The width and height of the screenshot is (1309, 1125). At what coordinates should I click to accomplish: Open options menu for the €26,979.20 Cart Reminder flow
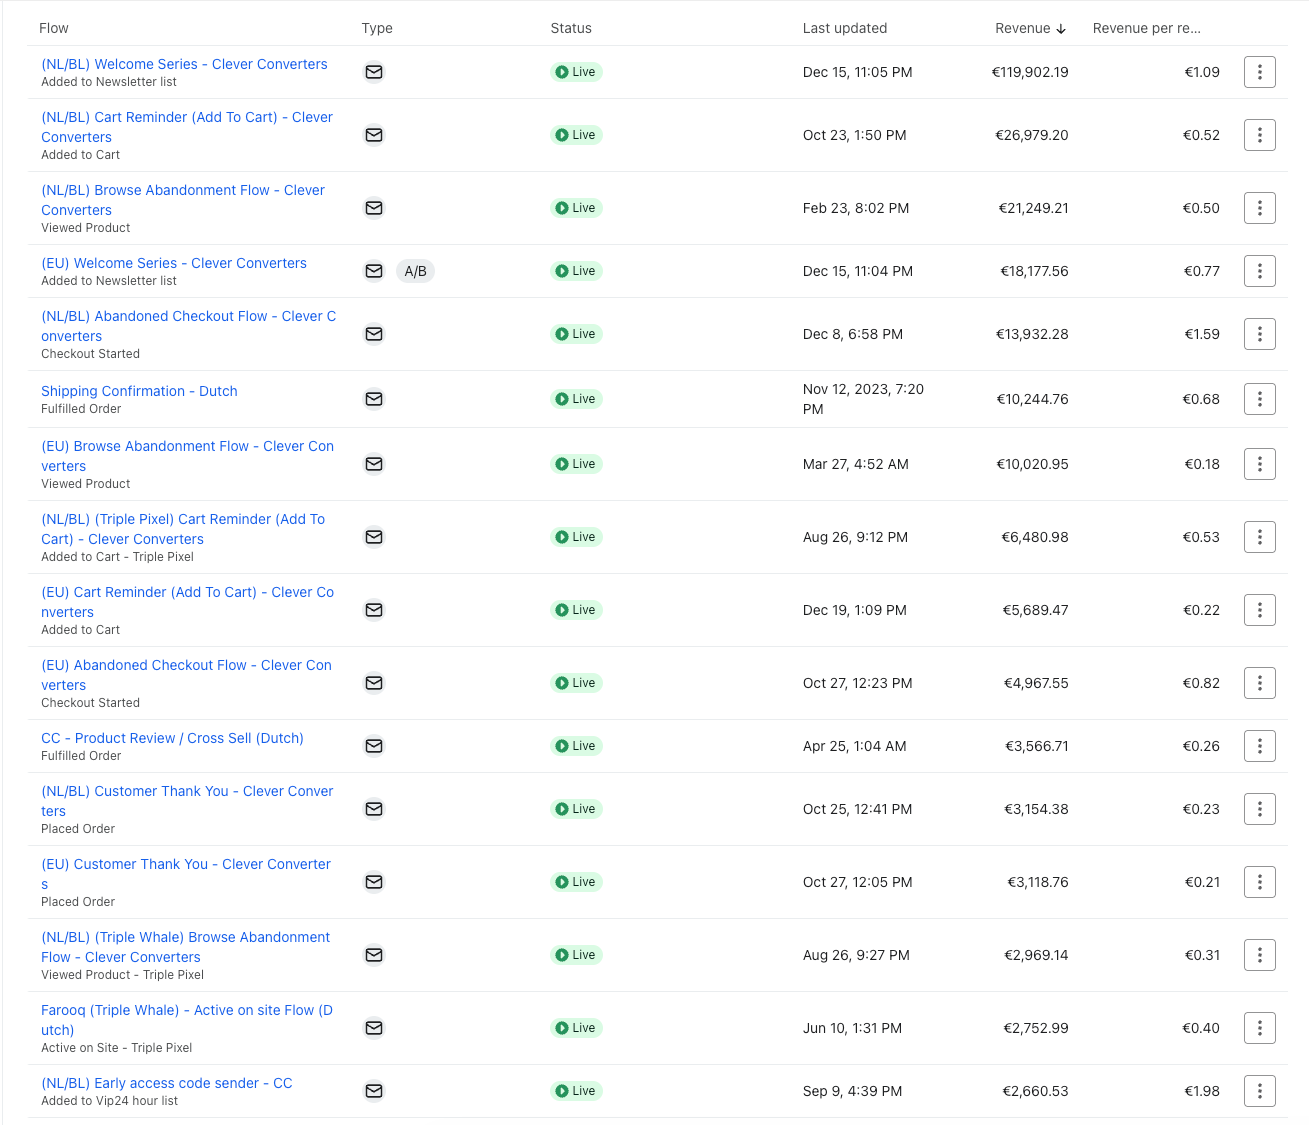pyautogui.click(x=1260, y=135)
